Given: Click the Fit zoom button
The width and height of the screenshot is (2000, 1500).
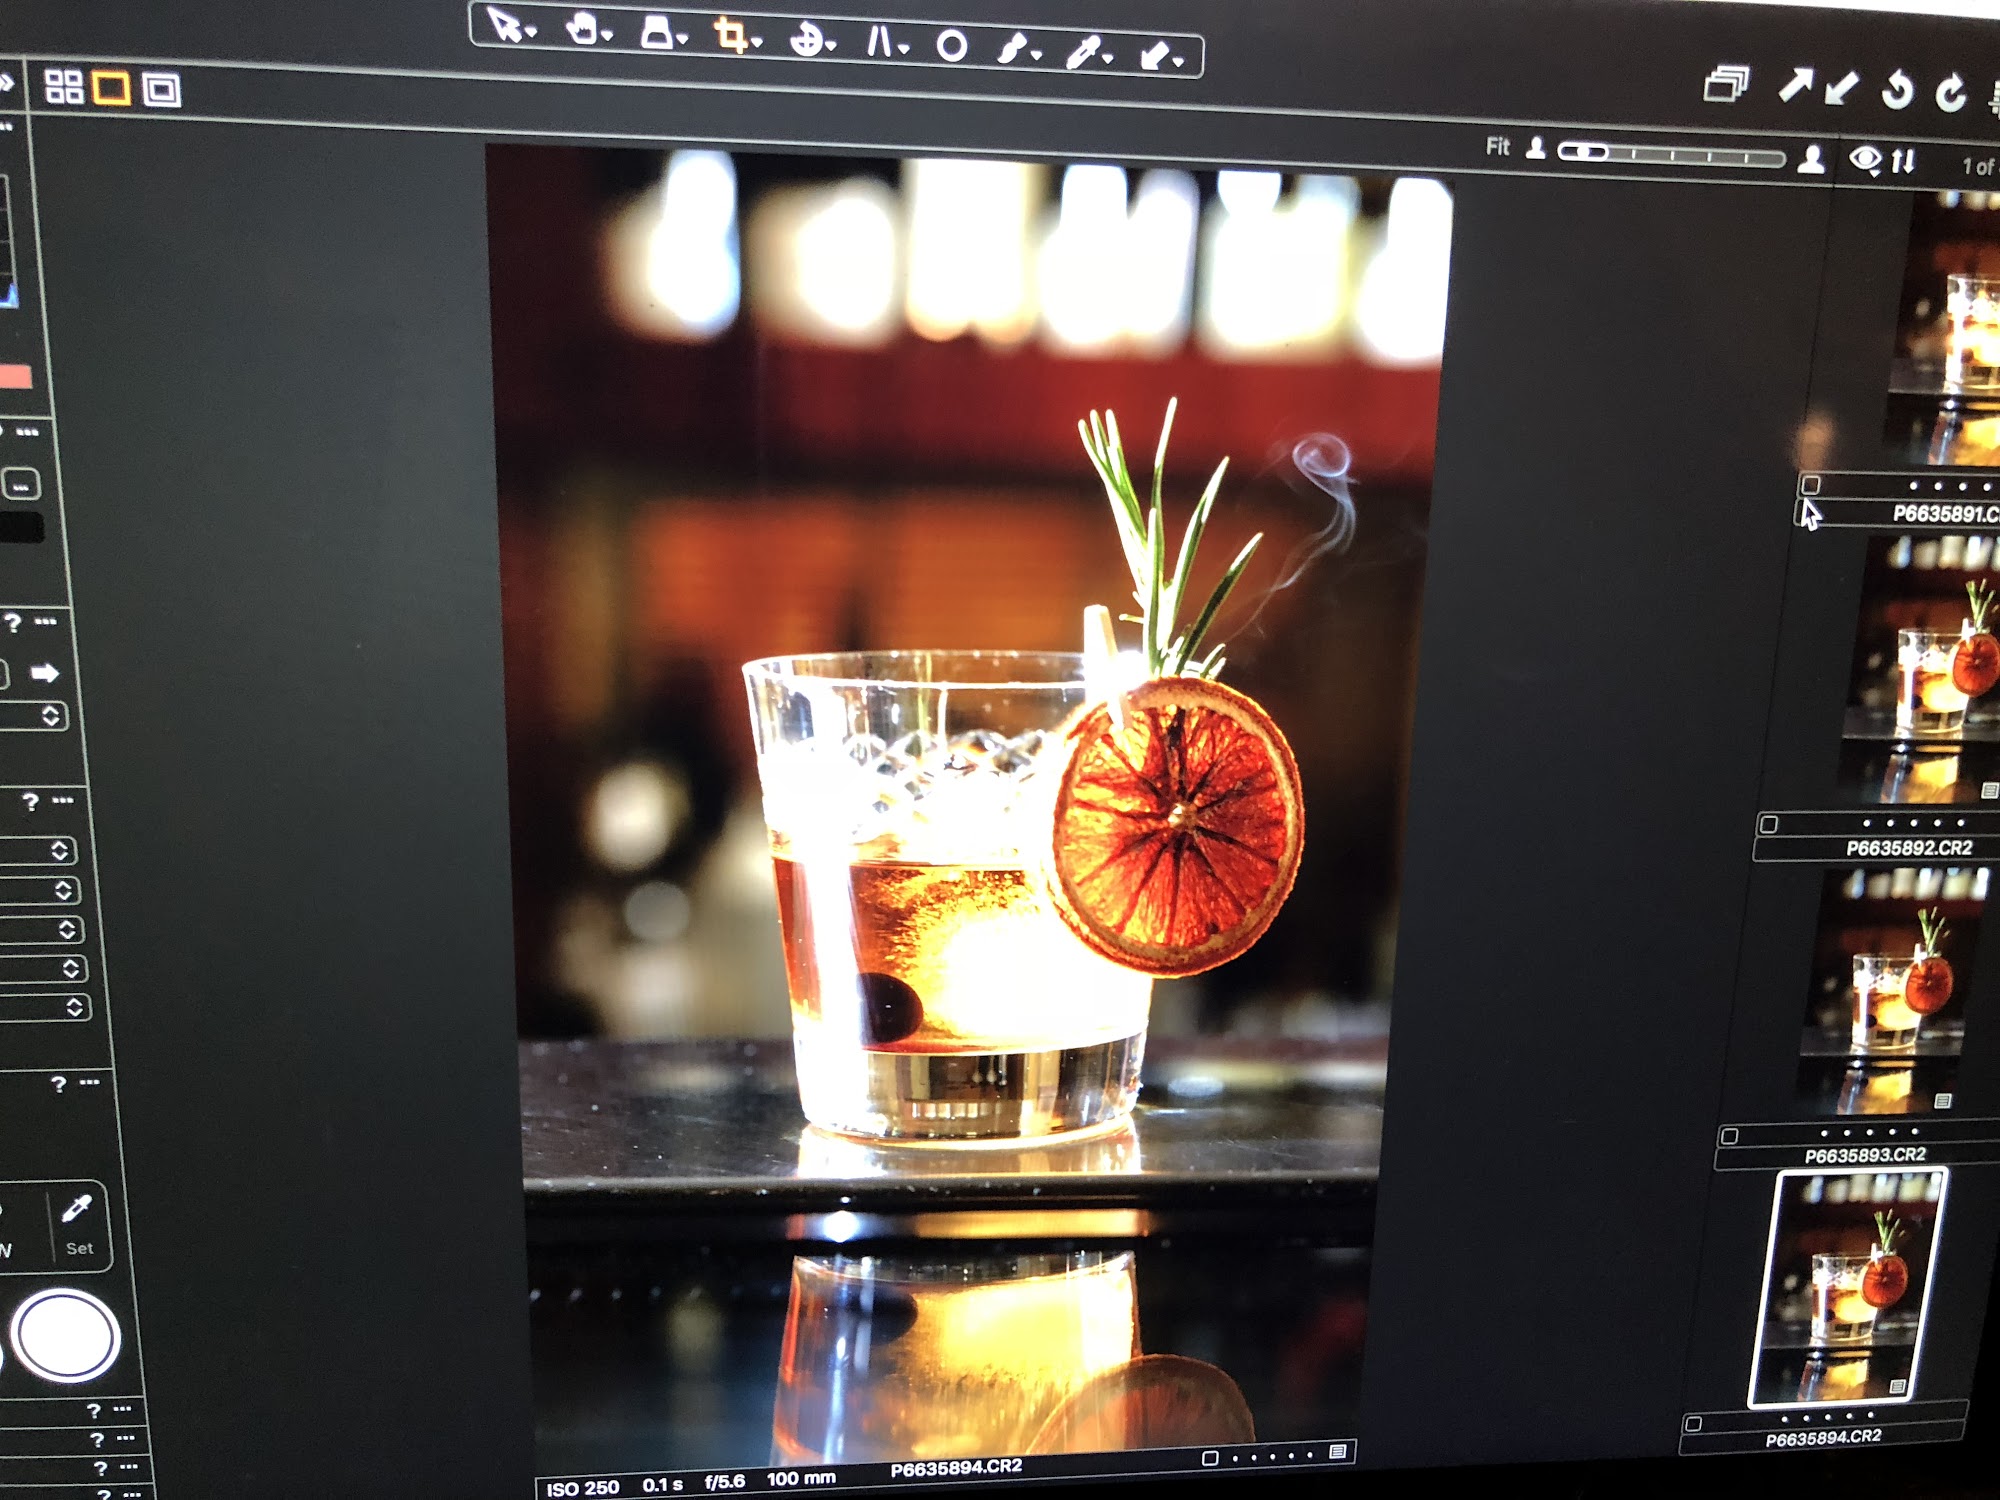Looking at the screenshot, I should tap(1497, 147).
